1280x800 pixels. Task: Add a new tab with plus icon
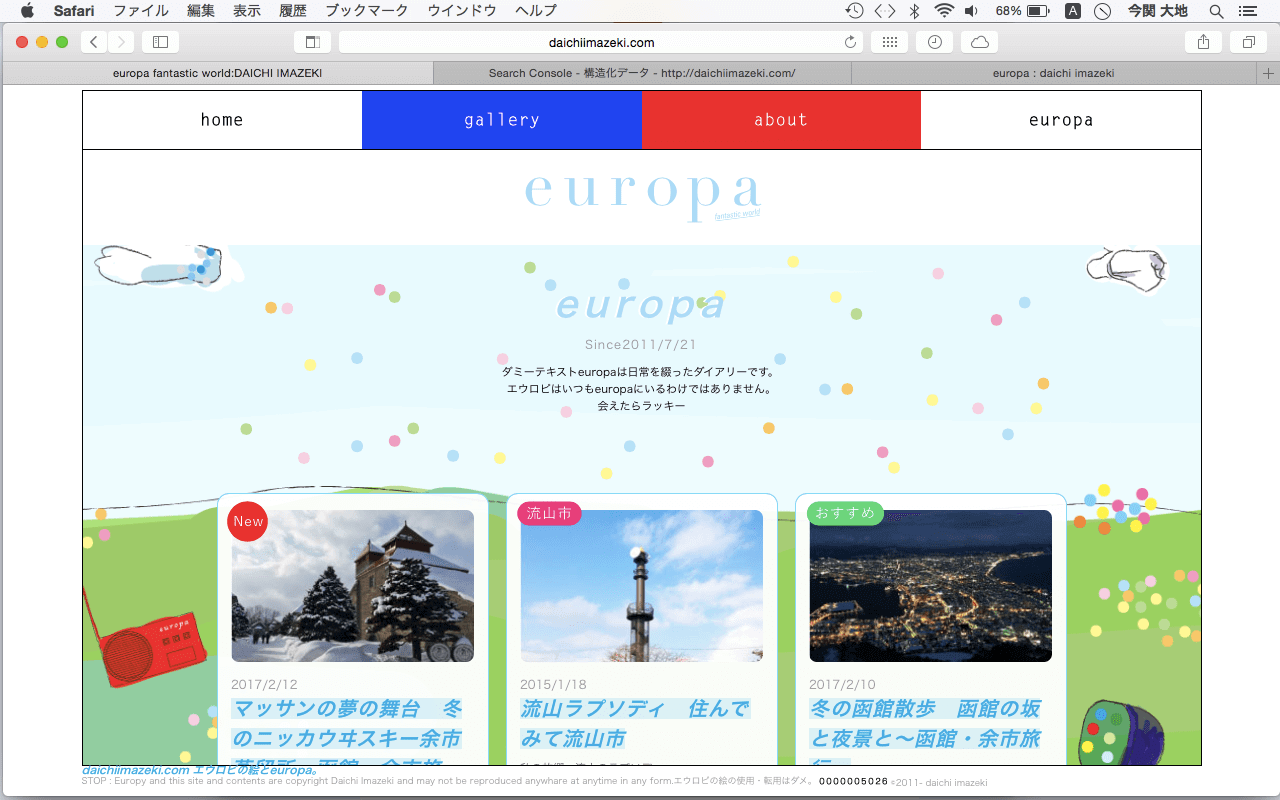[1268, 73]
